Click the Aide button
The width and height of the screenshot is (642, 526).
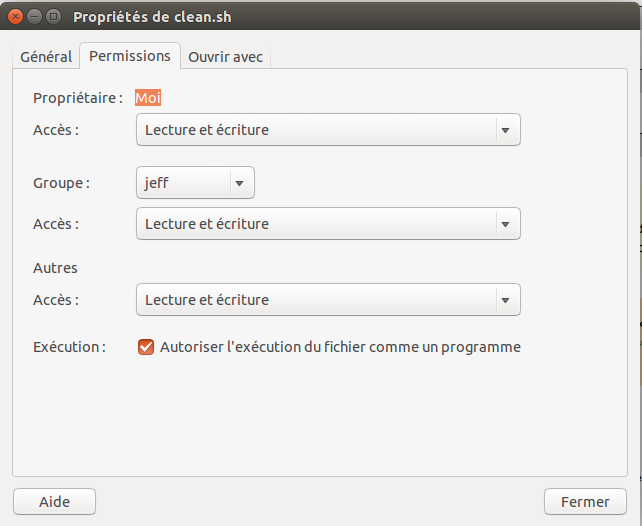[x=54, y=501]
